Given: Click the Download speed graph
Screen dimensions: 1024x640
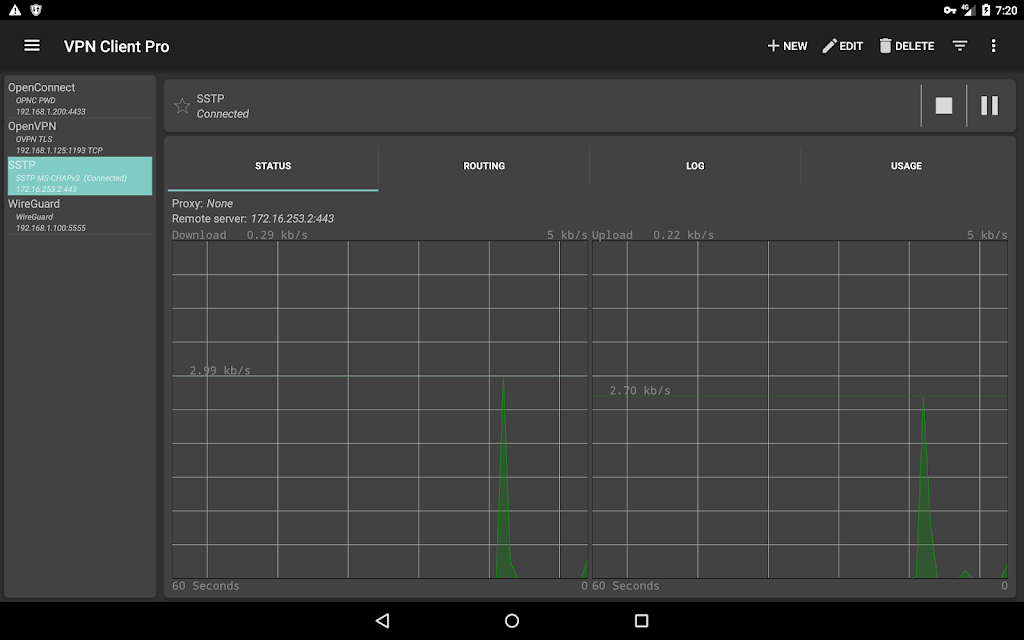Looking at the screenshot, I should click(x=380, y=410).
